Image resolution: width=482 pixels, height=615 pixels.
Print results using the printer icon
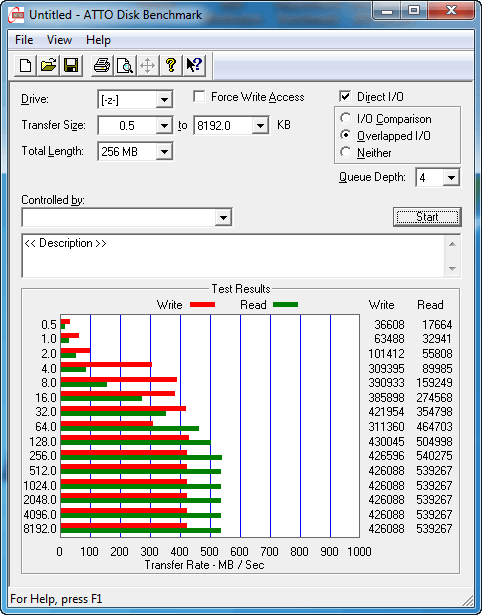pyautogui.click(x=102, y=65)
